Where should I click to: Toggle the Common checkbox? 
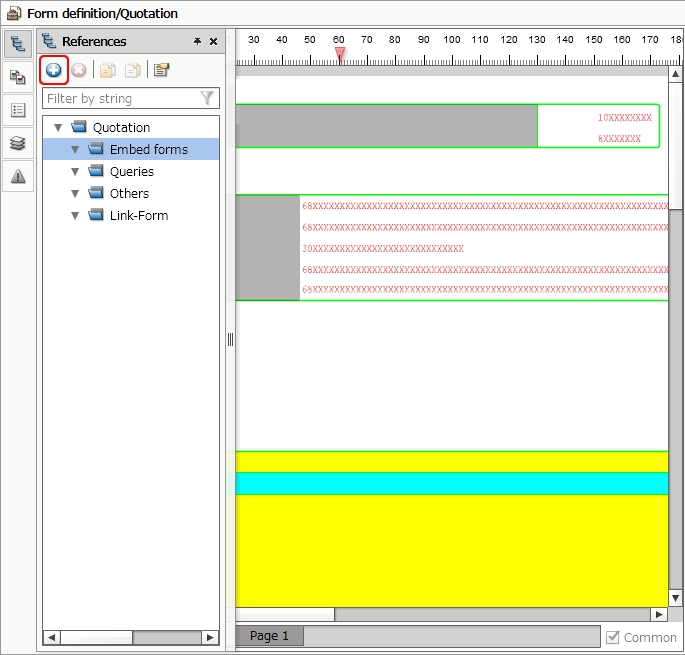tap(612, 637)
